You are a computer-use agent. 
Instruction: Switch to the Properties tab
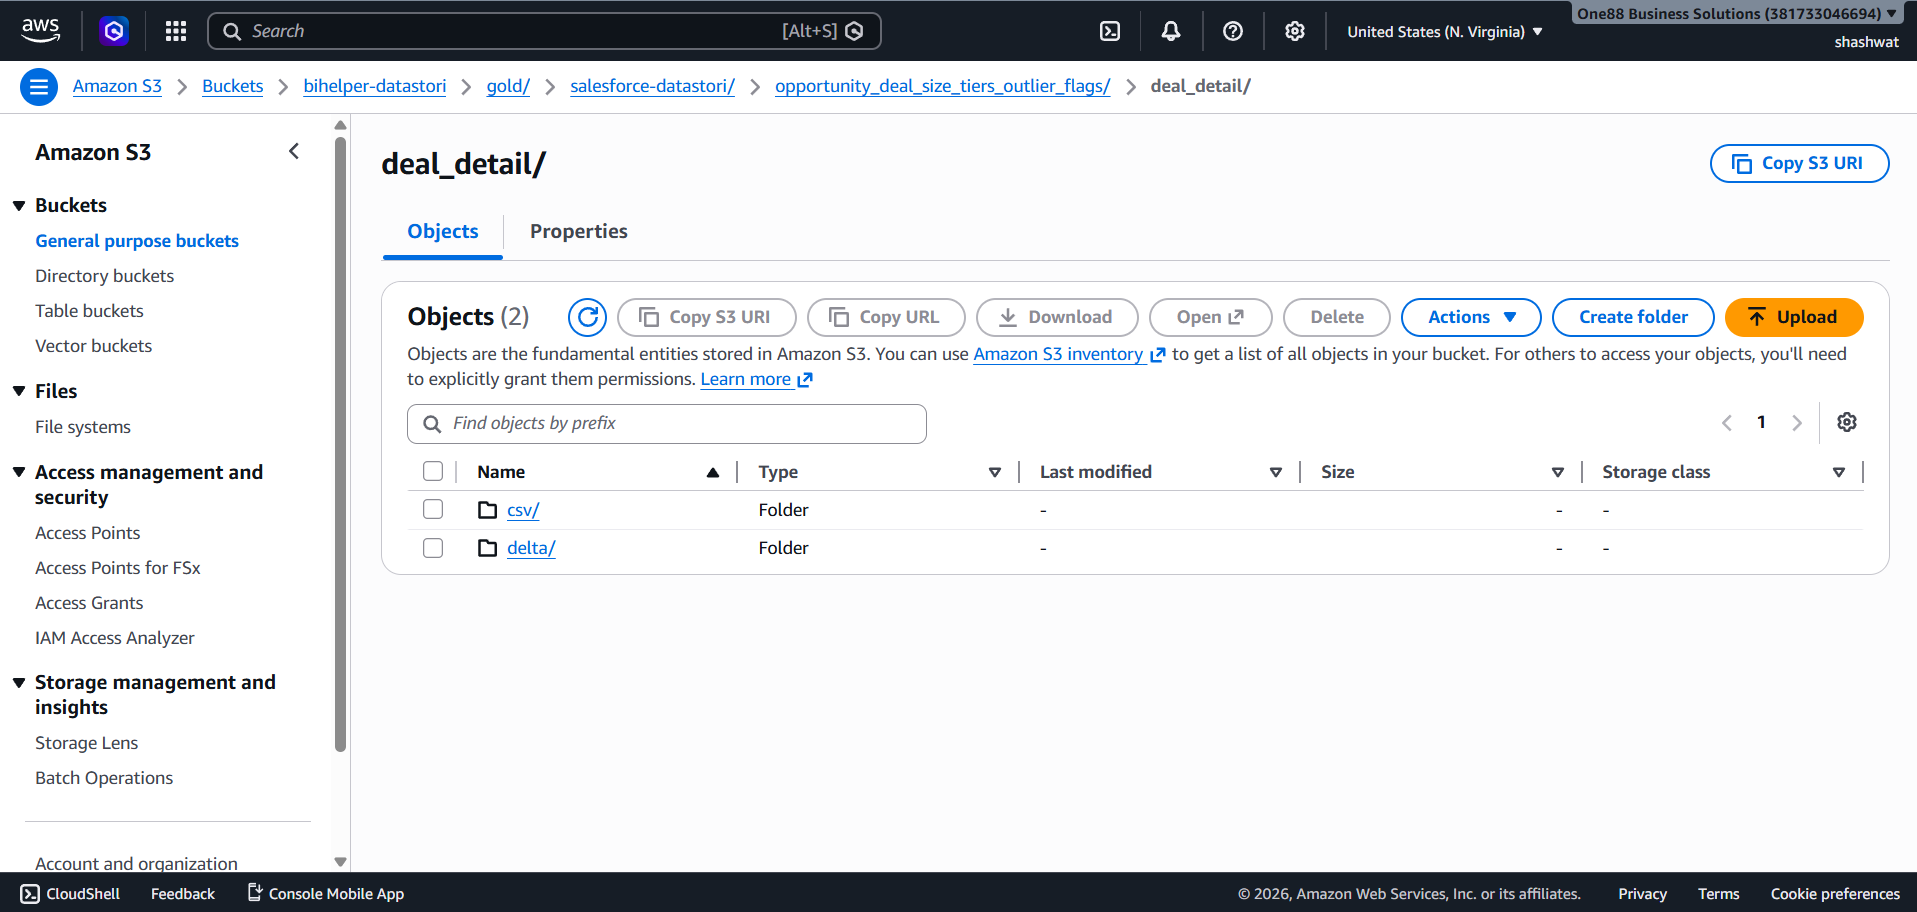coord(579,231)
